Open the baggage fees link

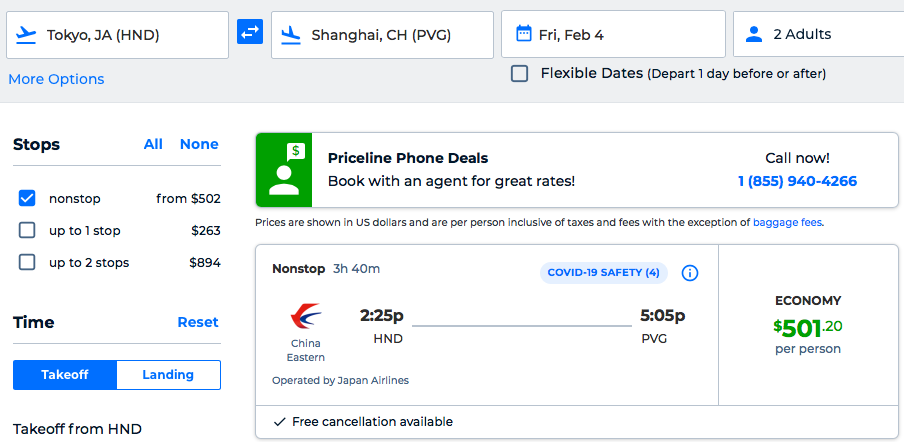(786, 222)
